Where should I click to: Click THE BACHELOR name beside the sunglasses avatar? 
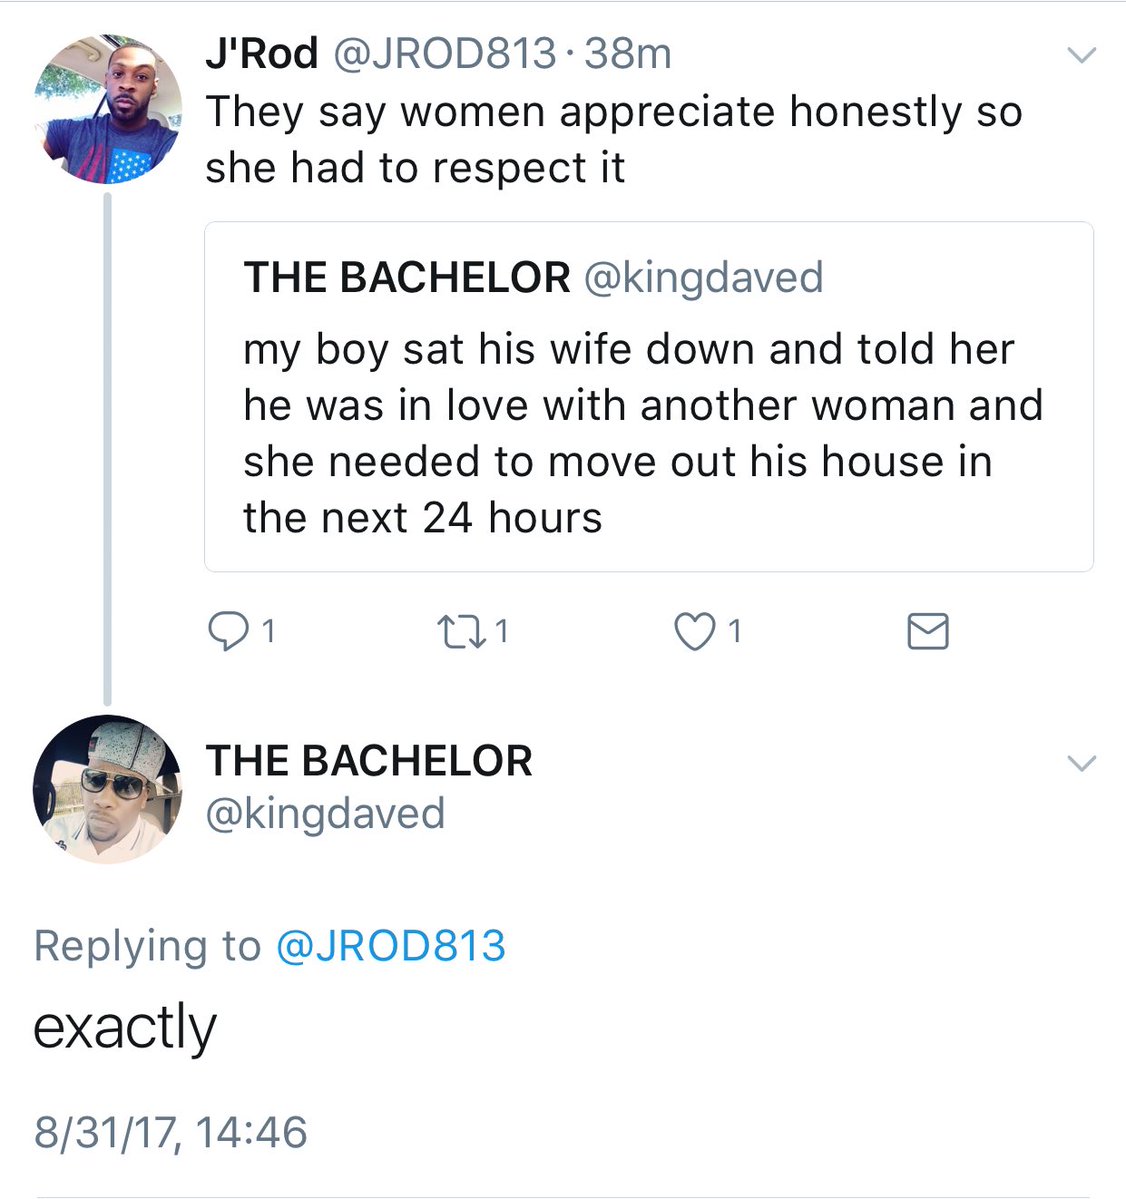click(369, 761)
